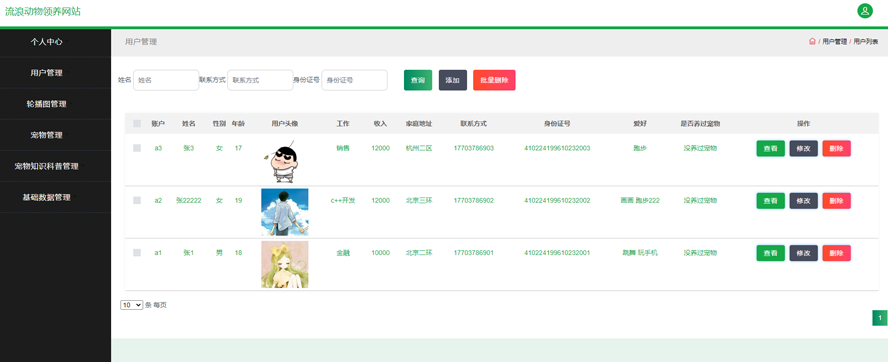This screenshot has width=888, height=362.
Task: Click the hobby cell 跳舞 玩手机
Action: (x=640, y=253)
